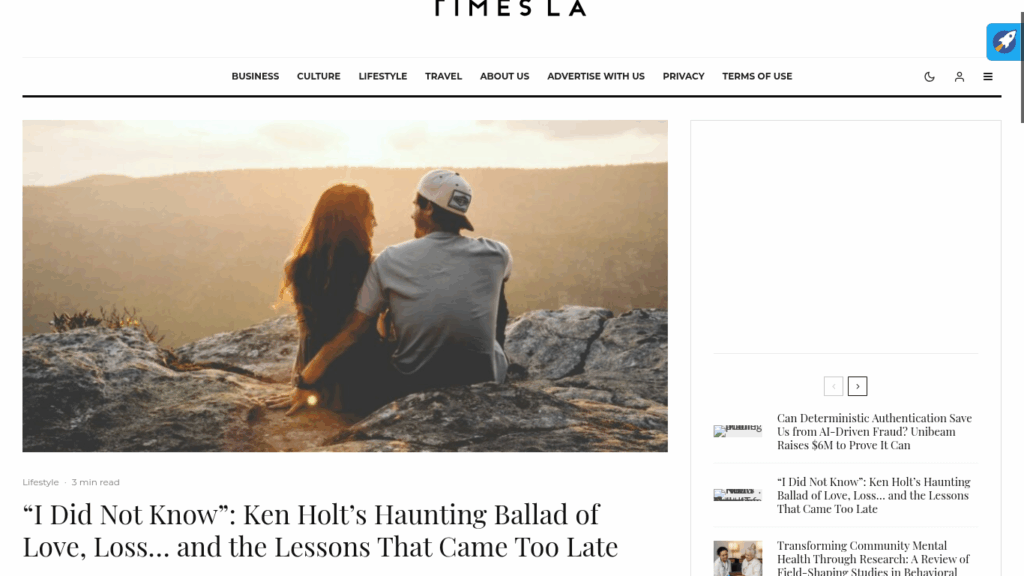1024x576 pixels.
Task: Go to next sidebar articles arrow
Action: click(857, 386)
